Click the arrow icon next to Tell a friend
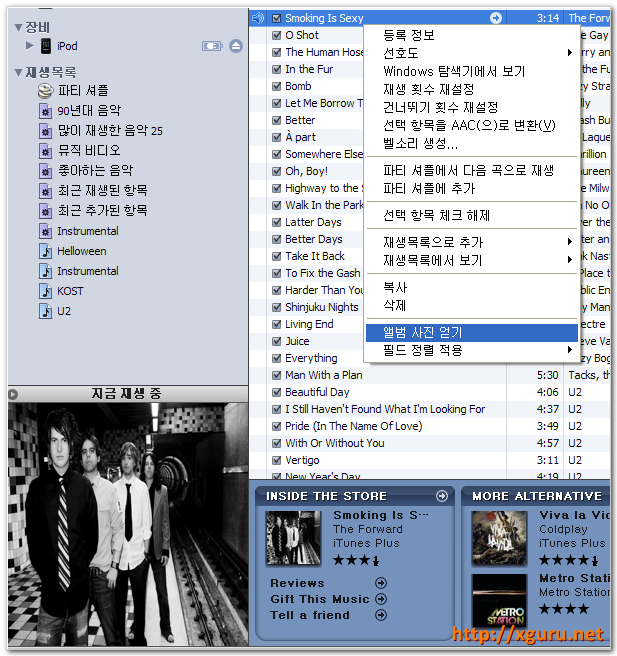 [x=381, y=615]
